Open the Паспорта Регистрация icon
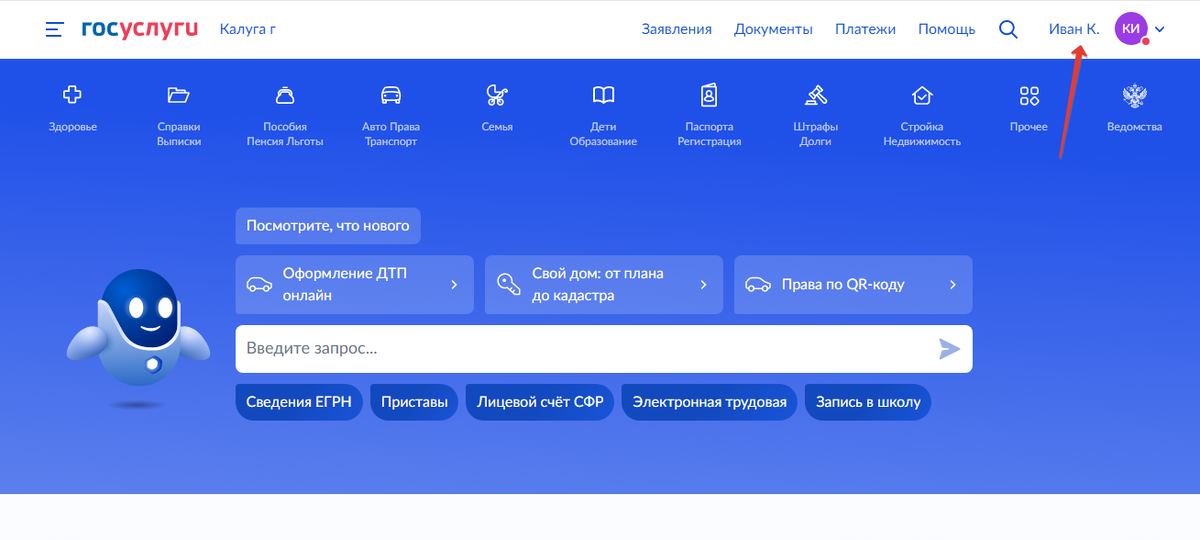 tap(709, 95)
